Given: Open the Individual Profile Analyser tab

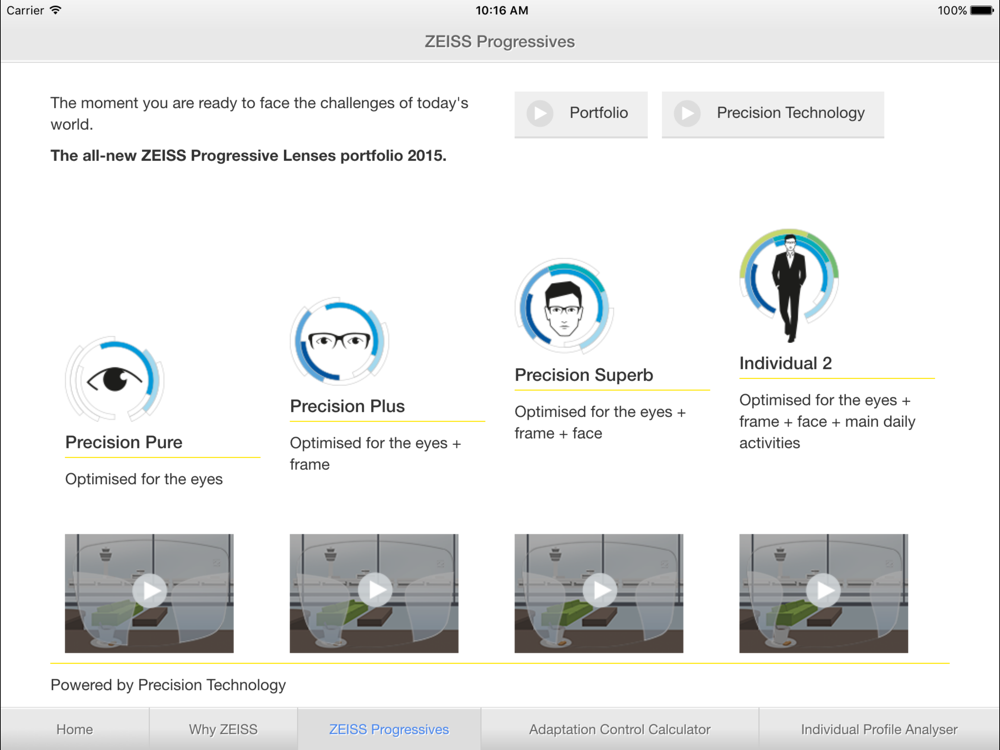Looking at the screenshot, I should point(879,729).
